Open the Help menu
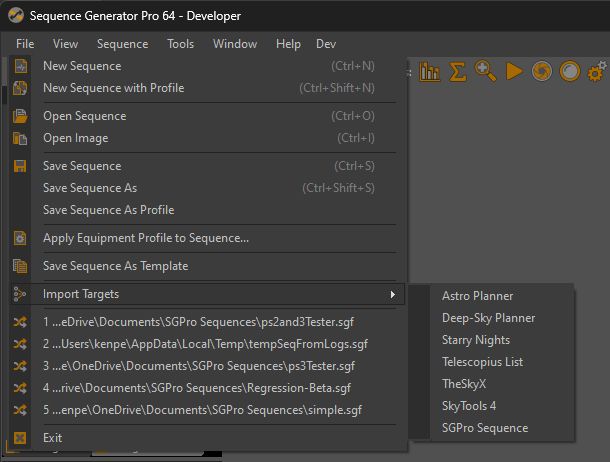This screenshot has width=610, height=462. pyautogui.click(x=288, y=44)
